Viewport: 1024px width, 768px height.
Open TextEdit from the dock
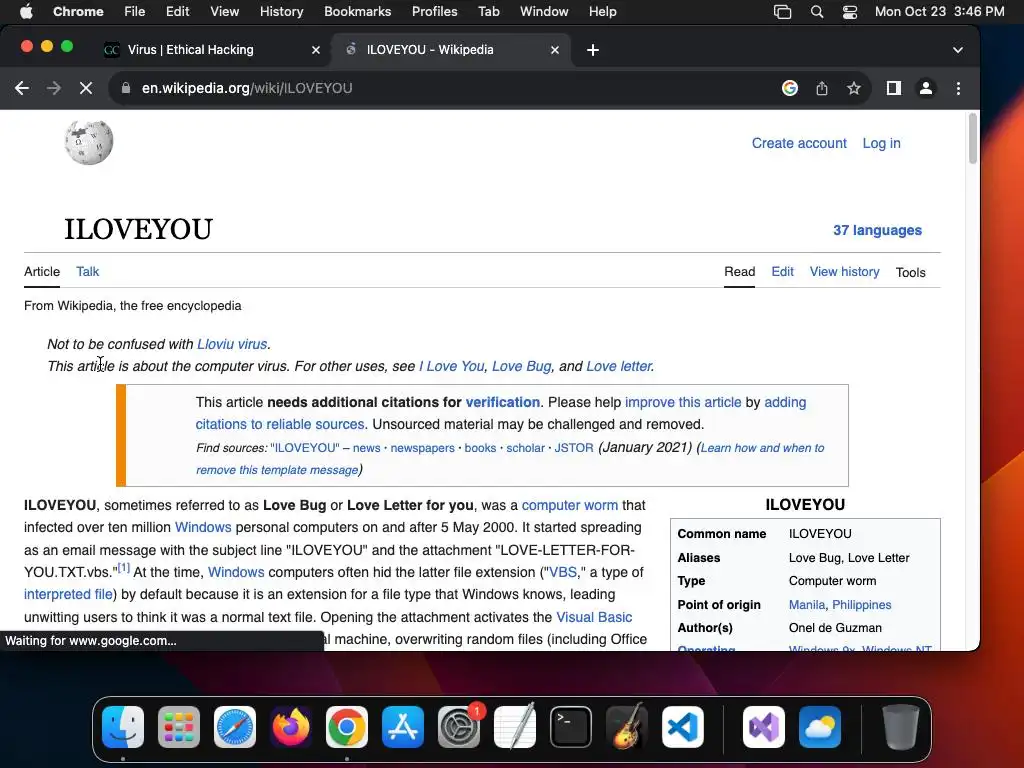point(515,727)
